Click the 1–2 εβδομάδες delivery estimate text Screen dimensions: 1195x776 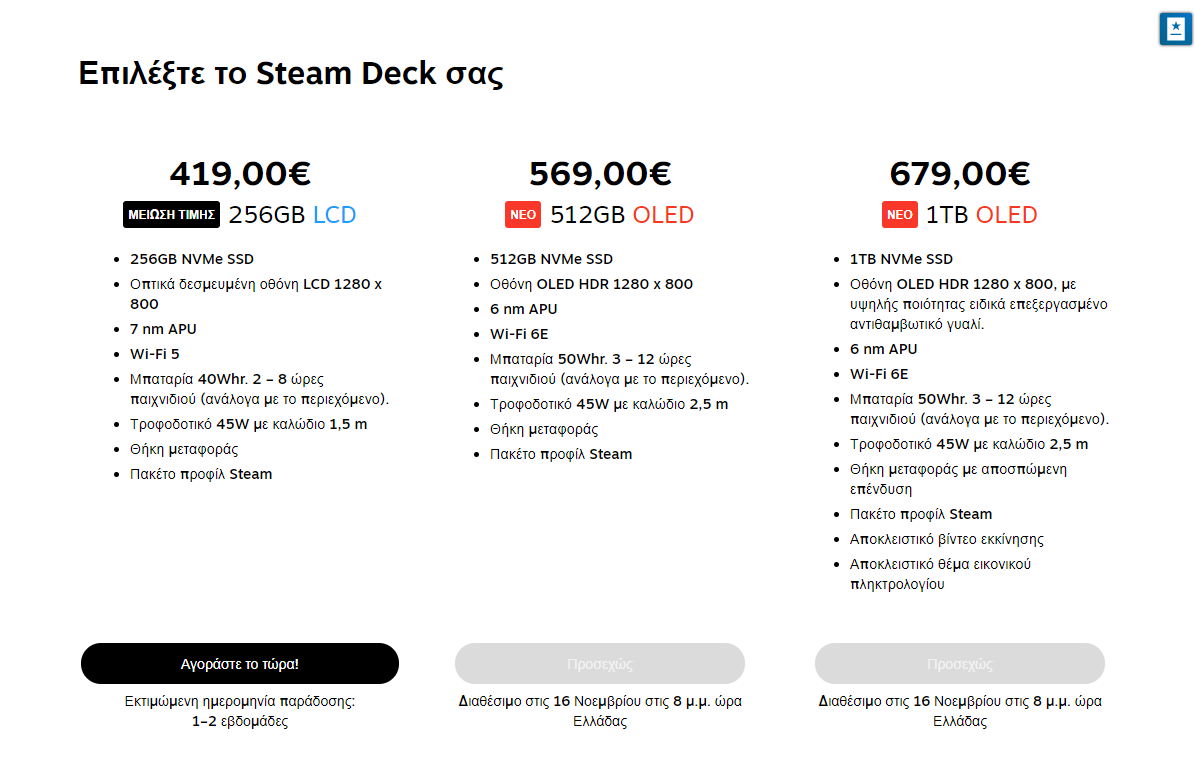pos(240,721)
